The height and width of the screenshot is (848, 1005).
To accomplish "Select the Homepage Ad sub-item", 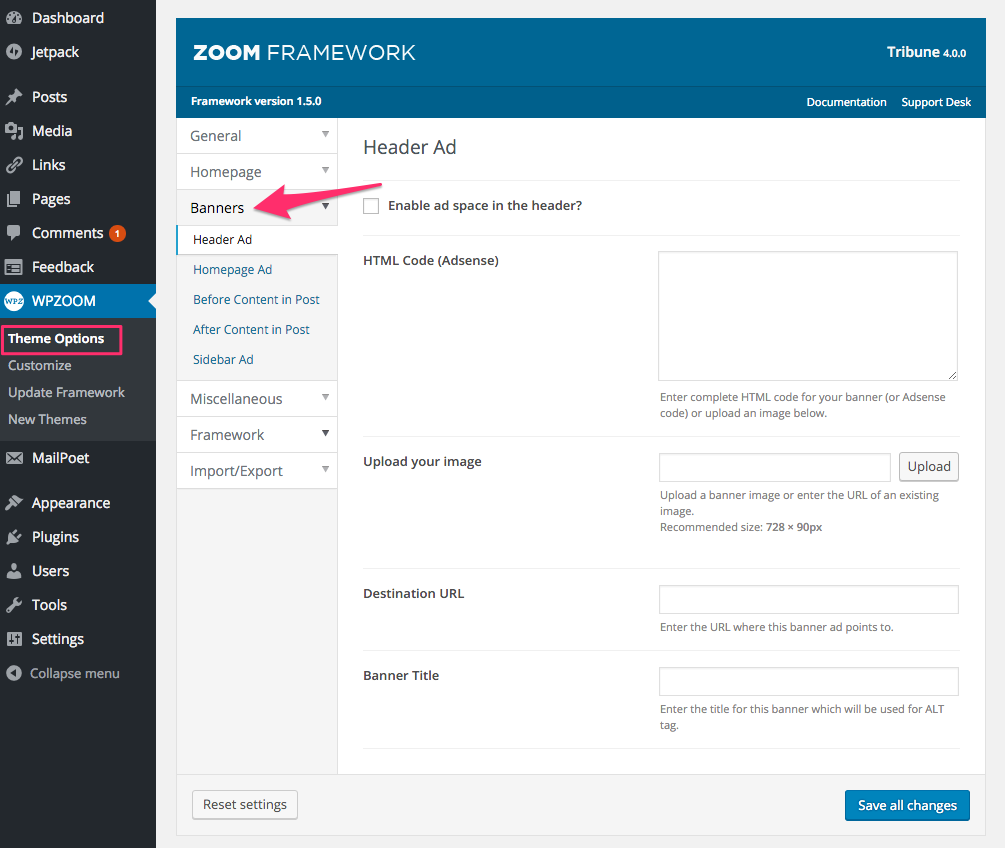I will pyautogui.click(x=232, y=270).
